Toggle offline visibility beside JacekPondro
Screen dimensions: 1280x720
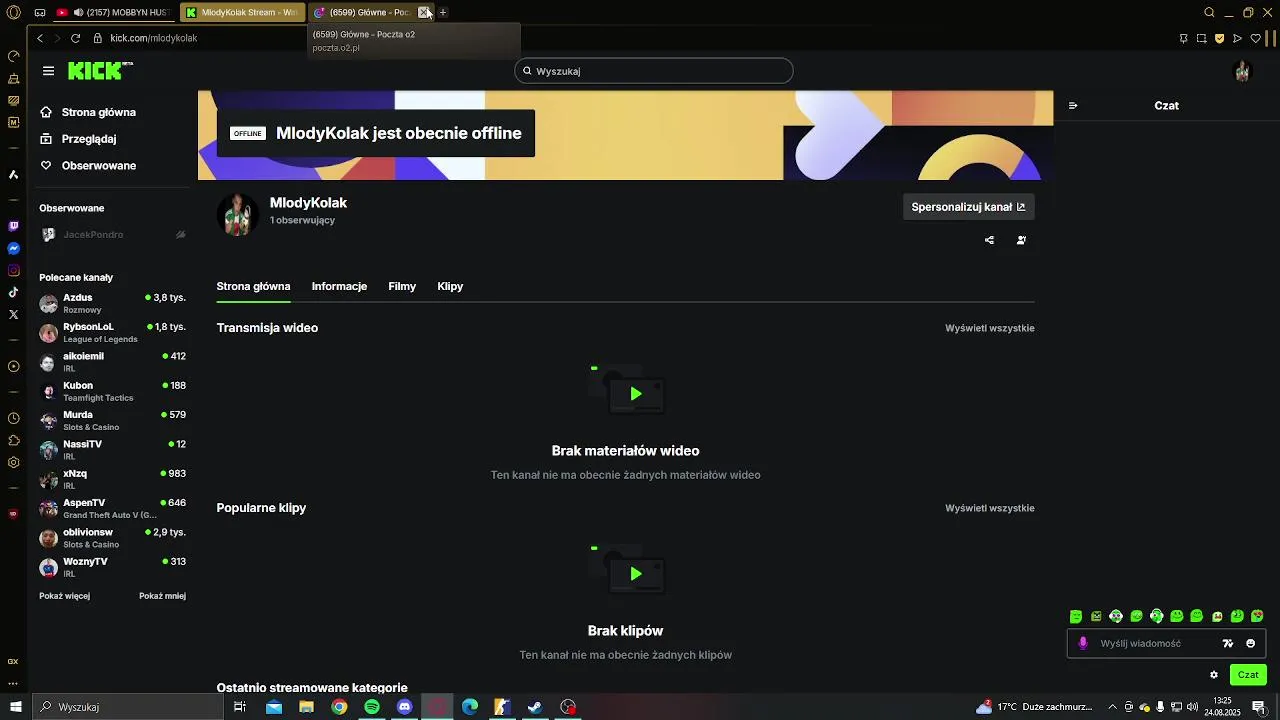point(181,235)
